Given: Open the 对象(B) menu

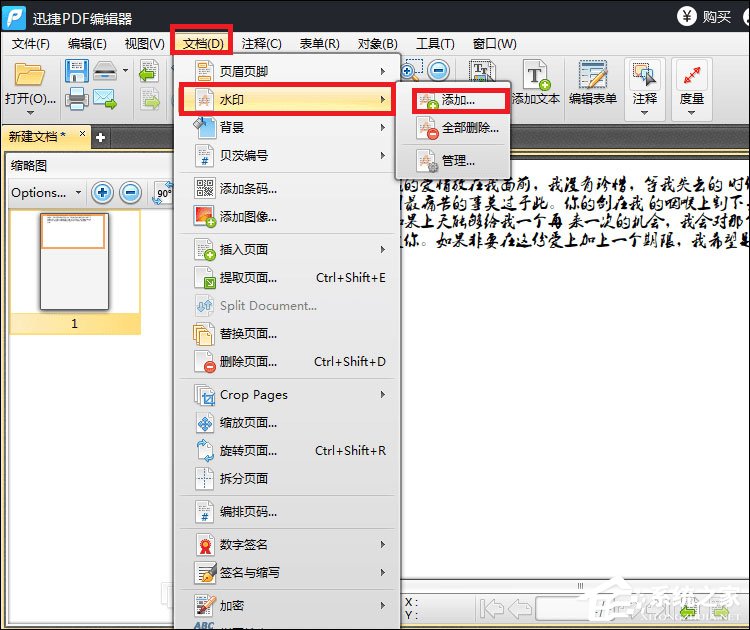Looking at the screenshot, I should pyautogui.click(x=377, y=44).
